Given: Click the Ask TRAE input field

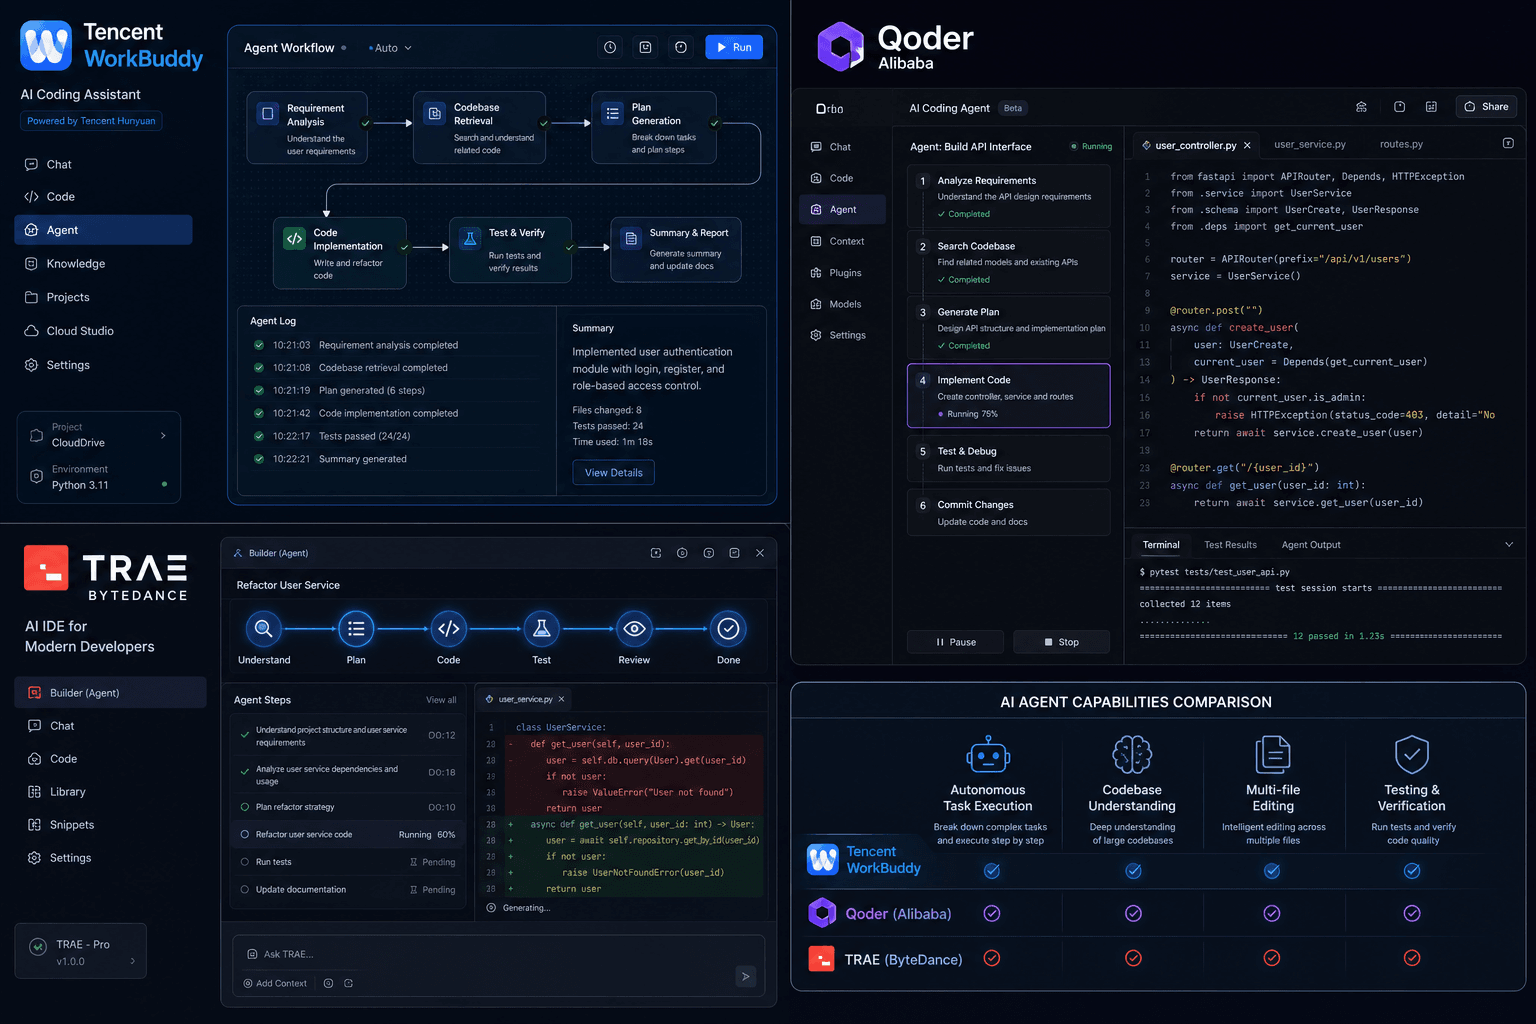Looking at the screenshot, I should point(498,954).
